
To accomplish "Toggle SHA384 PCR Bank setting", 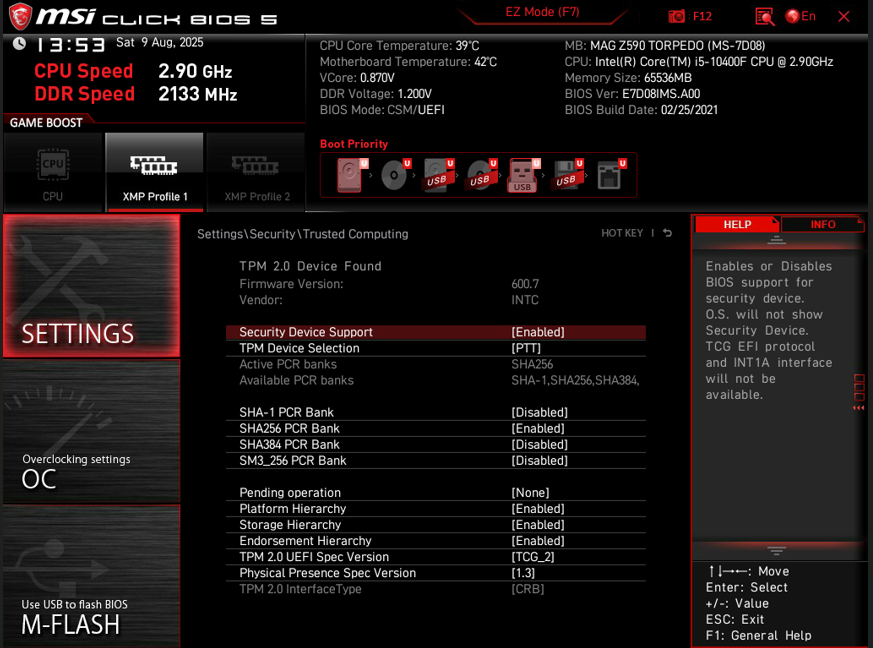I will tap(436, 445).
